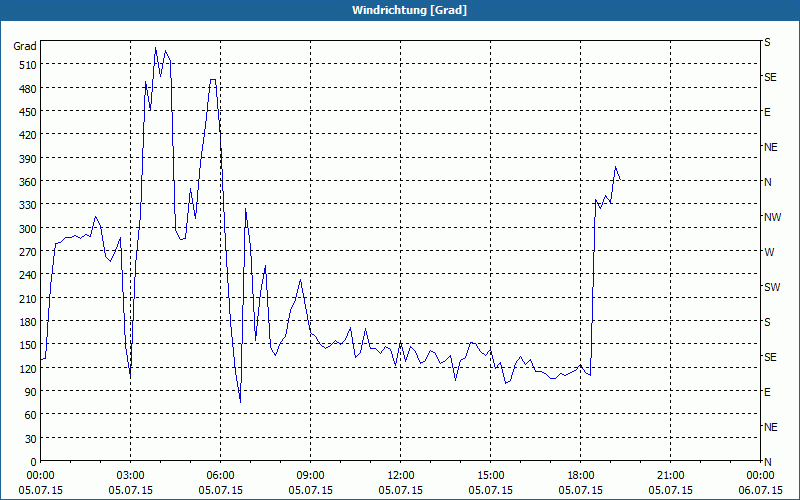Pick the 12:00 time axis label
Viewport: 800px width, 500px height.
click(x=401, y=476)
